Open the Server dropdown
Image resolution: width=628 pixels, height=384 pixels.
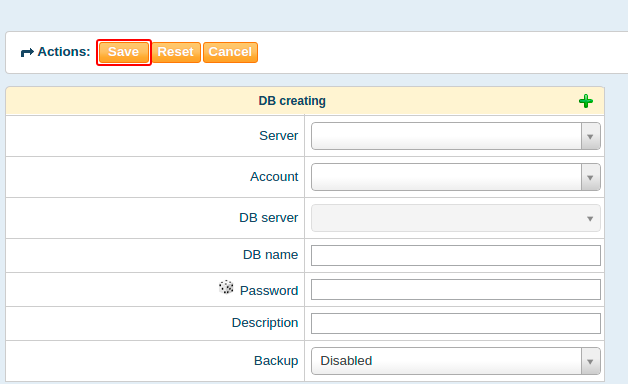point(455,136)
